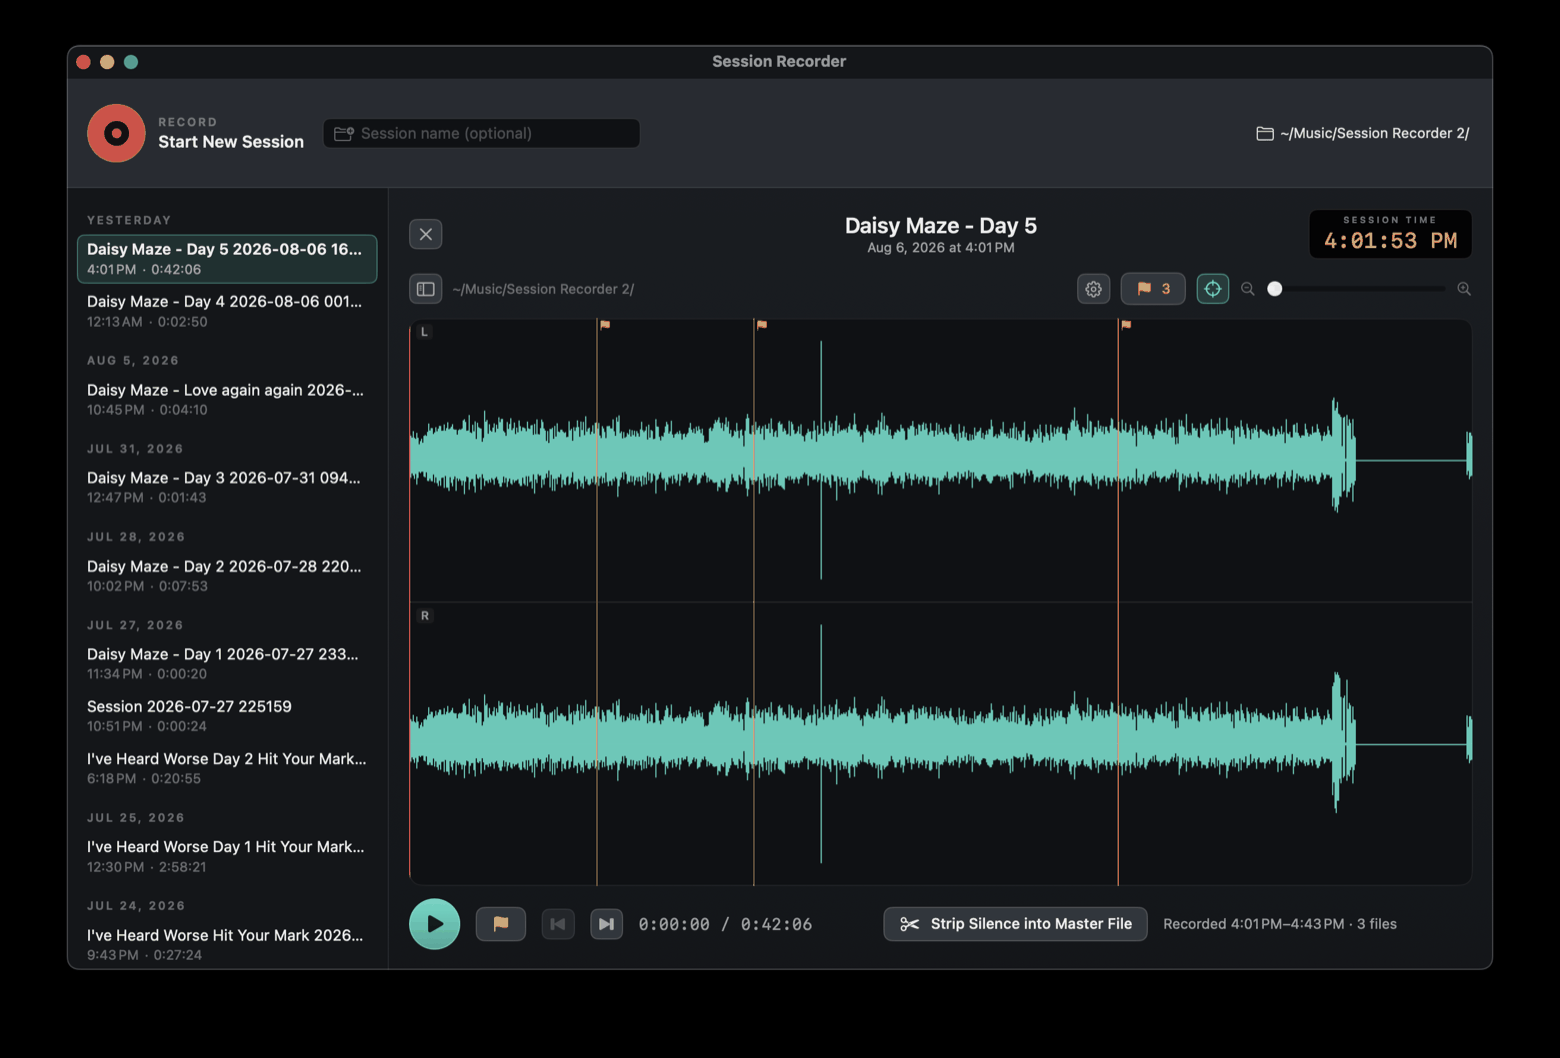Screen dimensions: 1560x1058
Task: Click the Start New Session label
Action: (x=231, y=142)
